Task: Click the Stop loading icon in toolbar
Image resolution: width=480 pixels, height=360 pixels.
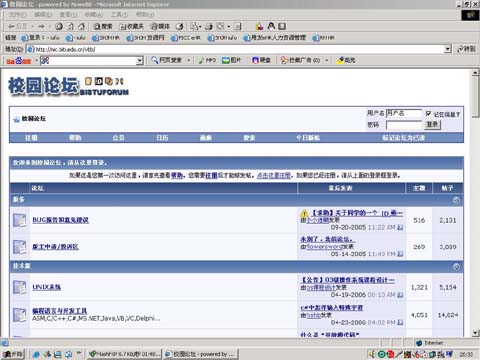Action: [x=59, y=26]
